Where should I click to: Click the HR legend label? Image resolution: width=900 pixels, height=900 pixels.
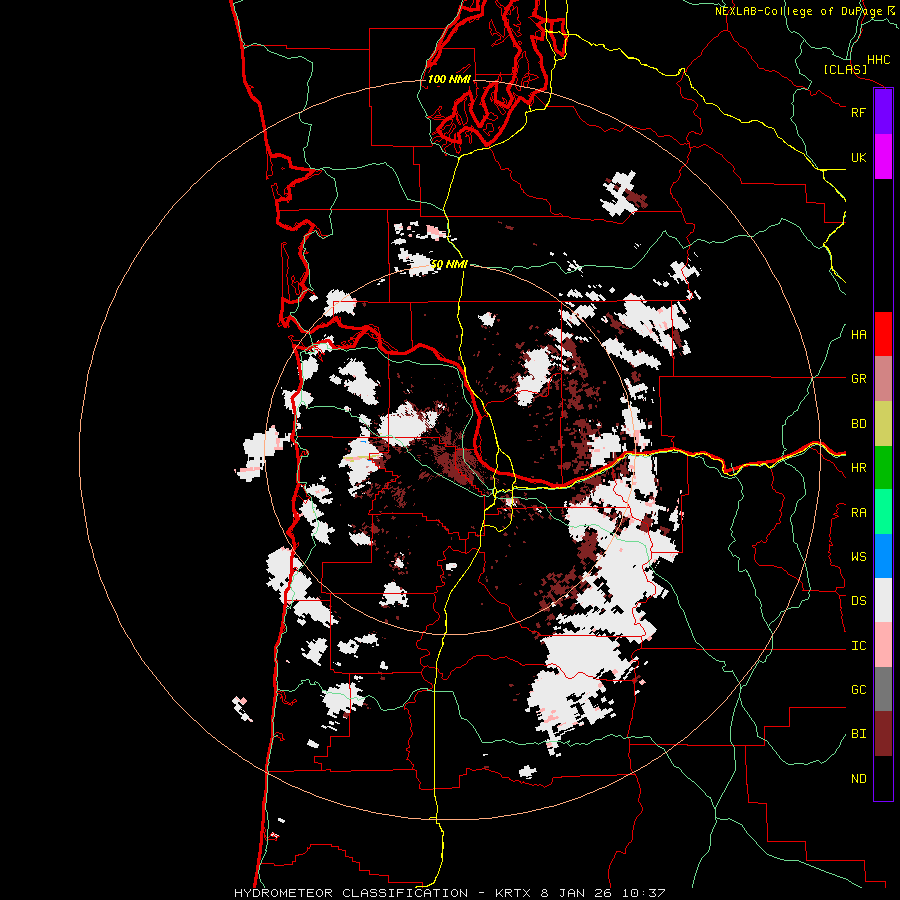tap(858, 468)
